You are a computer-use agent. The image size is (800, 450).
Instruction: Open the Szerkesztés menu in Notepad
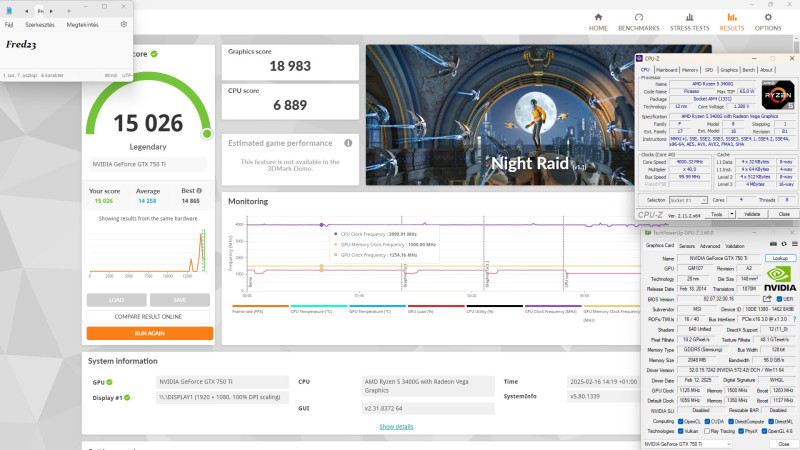coord(40,24)
